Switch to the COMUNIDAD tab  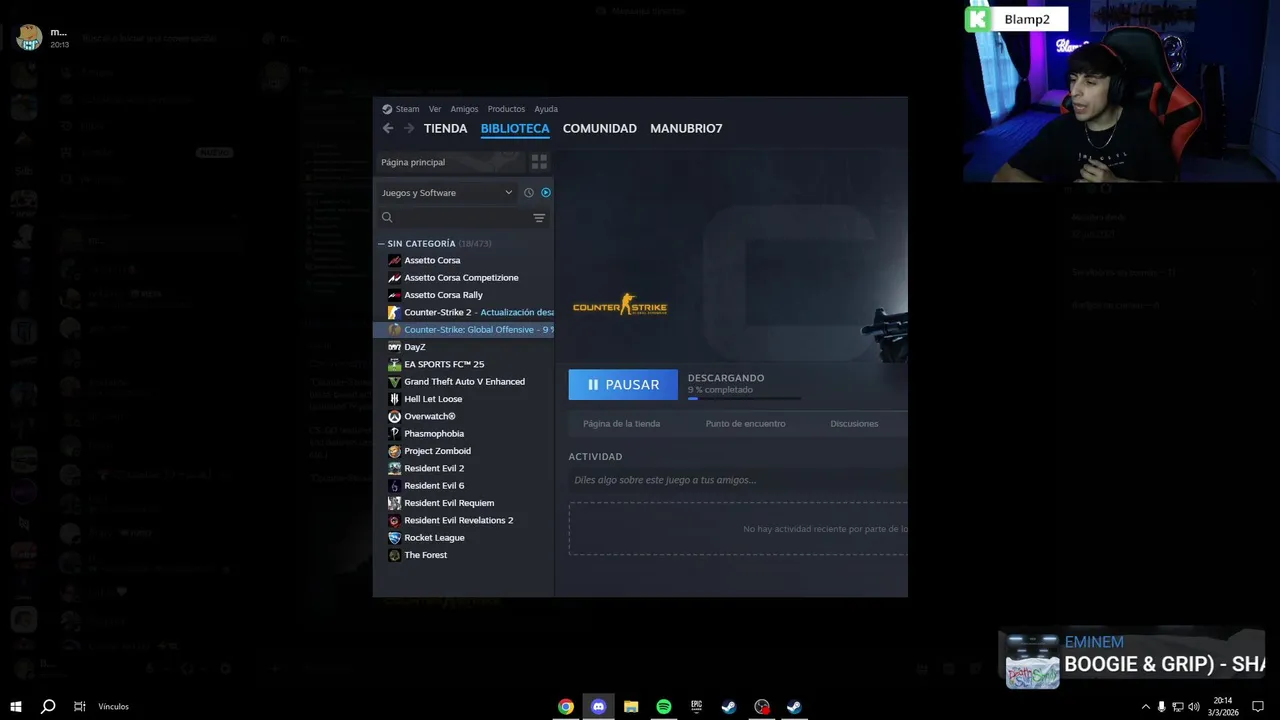pos(599,128)
